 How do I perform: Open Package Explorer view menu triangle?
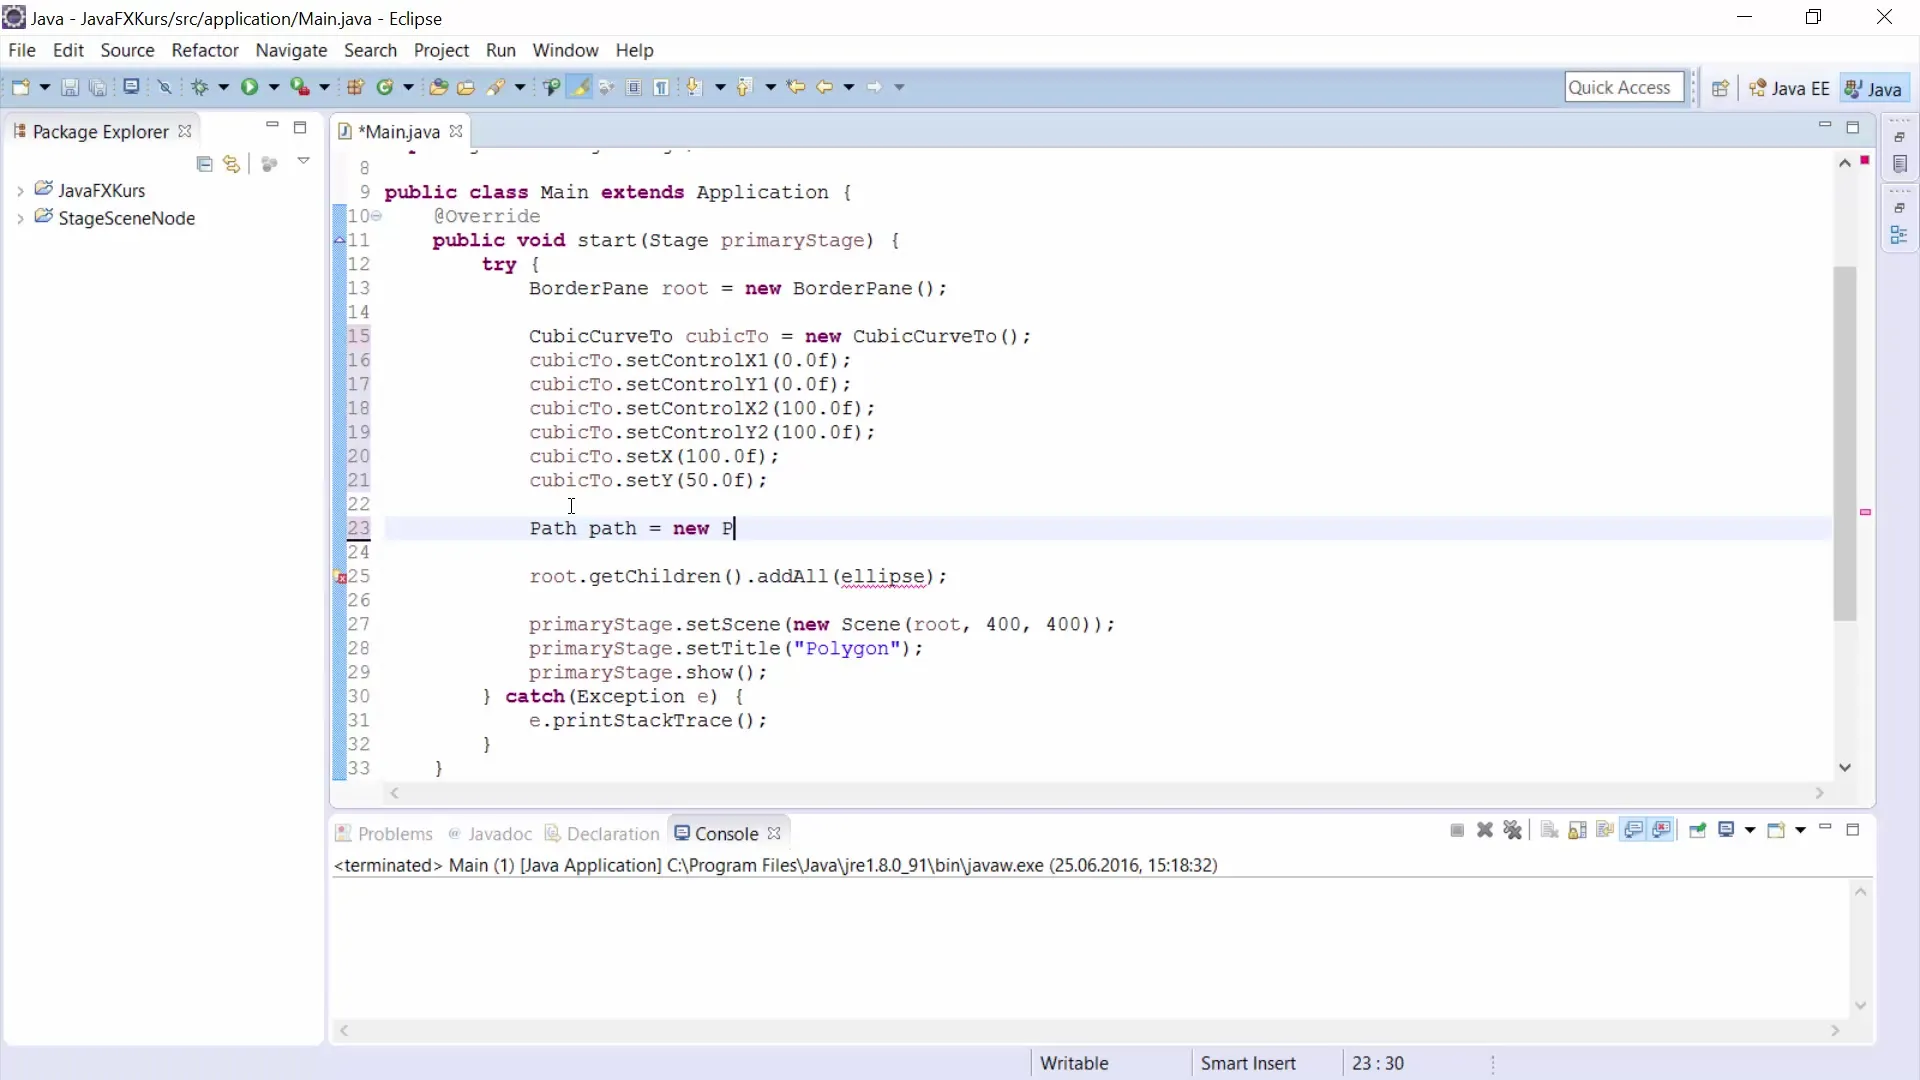tap(303, 161)
